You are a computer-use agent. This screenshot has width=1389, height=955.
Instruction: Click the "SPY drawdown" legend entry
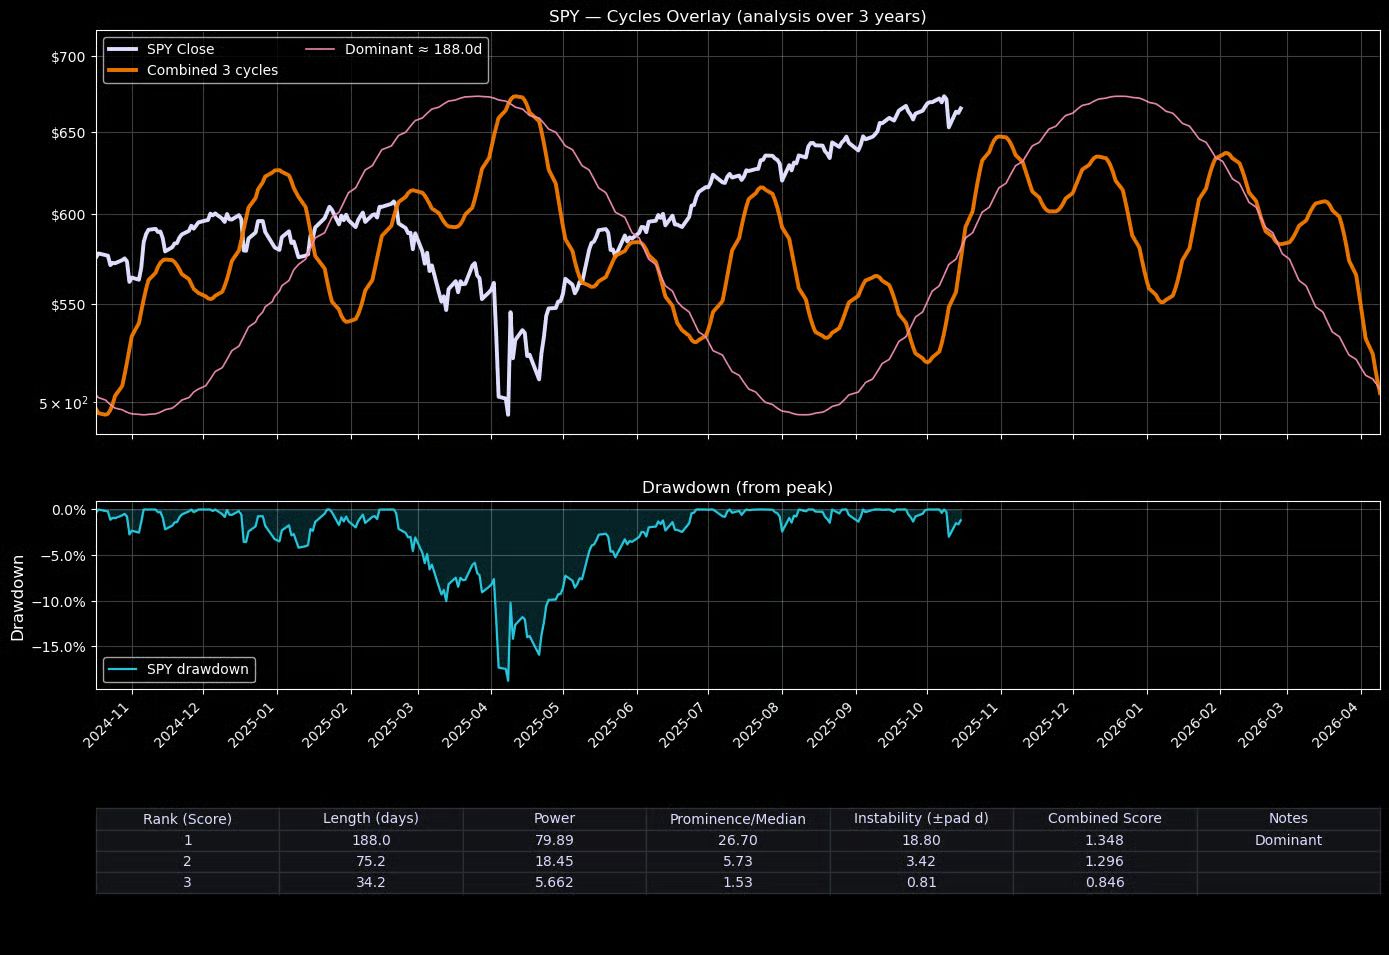click(x=179, y=669)
